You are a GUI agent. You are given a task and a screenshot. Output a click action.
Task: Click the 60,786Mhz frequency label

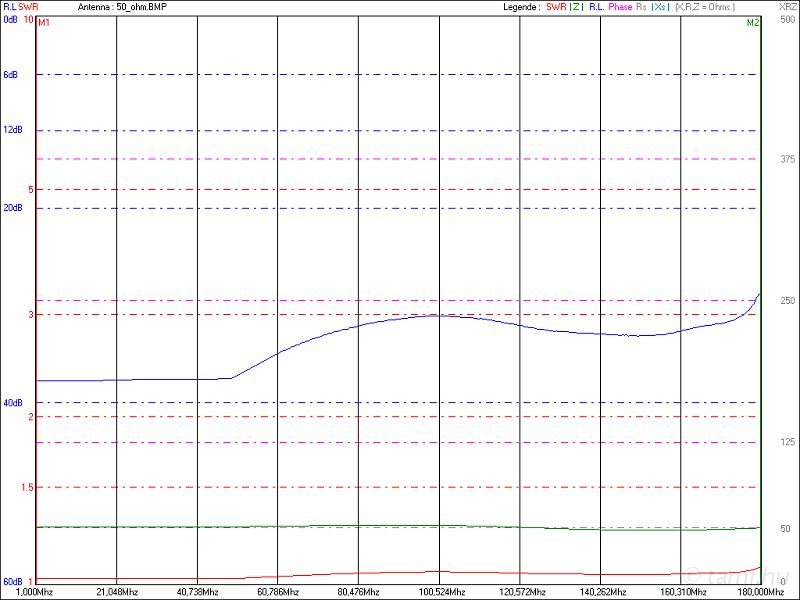click(278, 592)
